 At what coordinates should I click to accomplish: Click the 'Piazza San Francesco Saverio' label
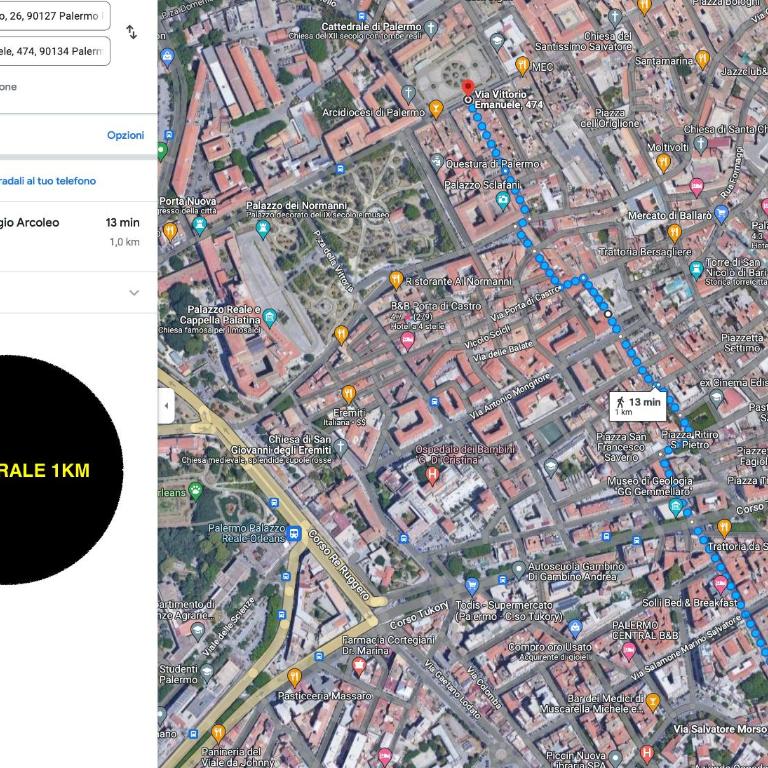[621, 447]
